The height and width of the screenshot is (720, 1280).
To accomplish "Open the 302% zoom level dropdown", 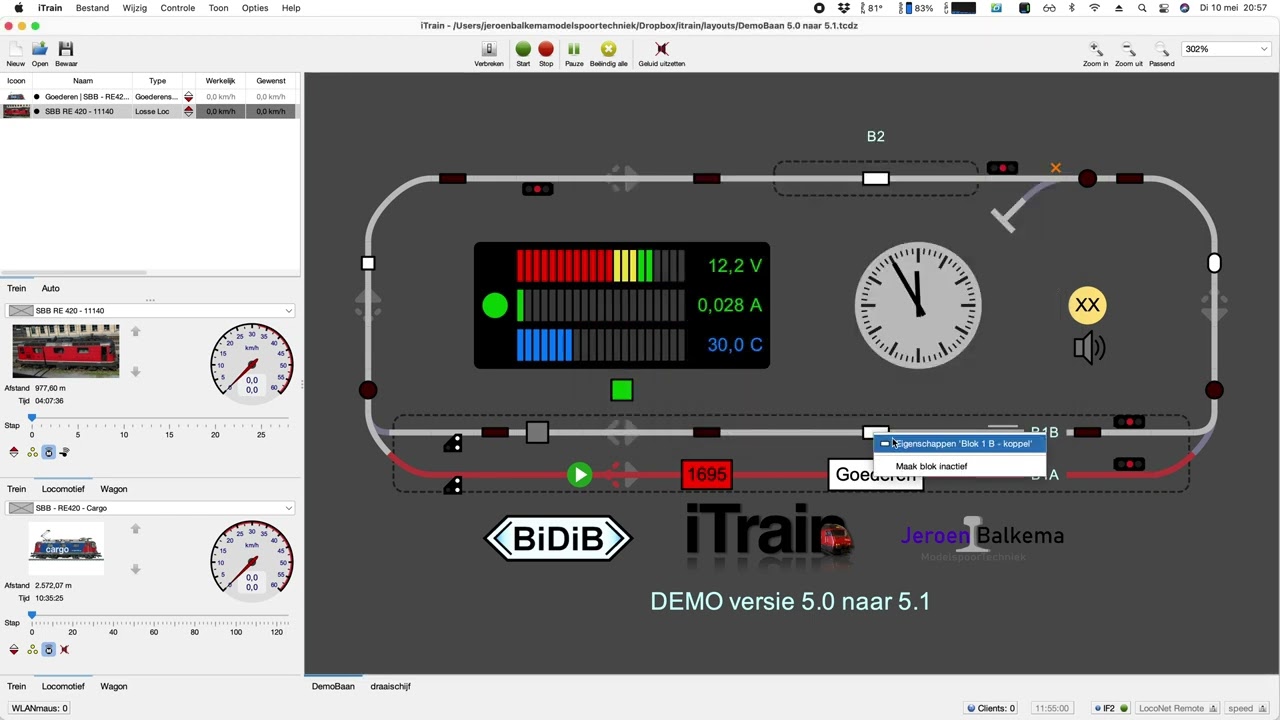I will (x=1226, y=49).
